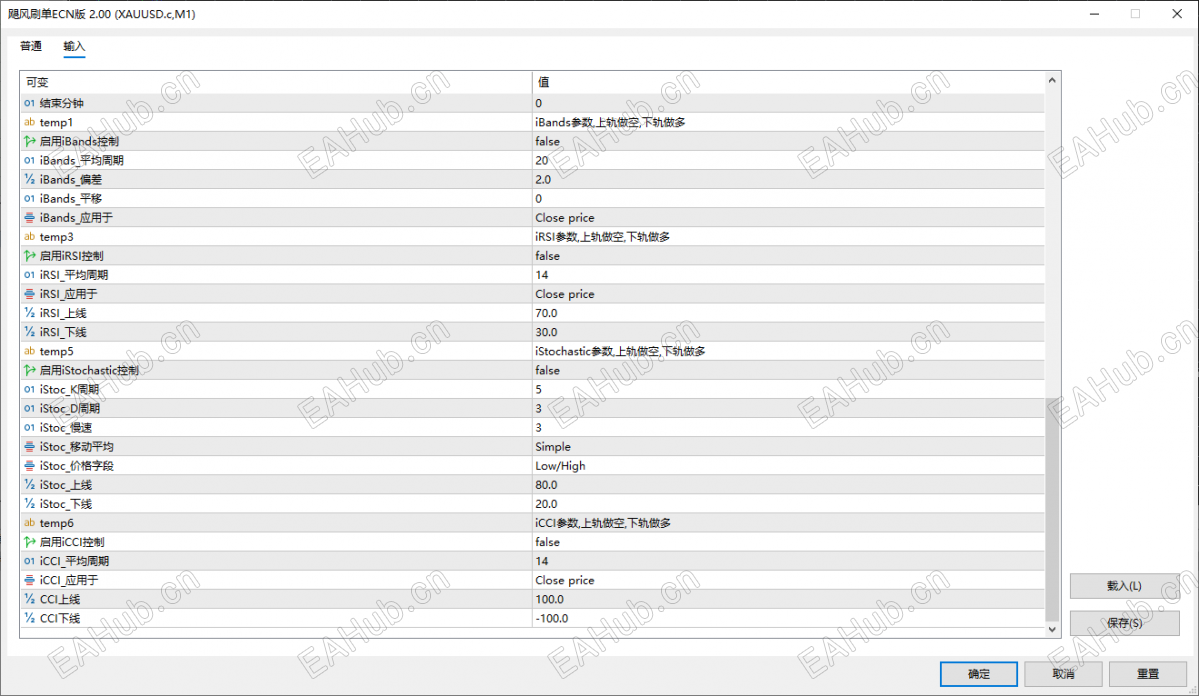Click the integer icon beside iBands_平移
1199x696 pixels.
click(29, 199)
